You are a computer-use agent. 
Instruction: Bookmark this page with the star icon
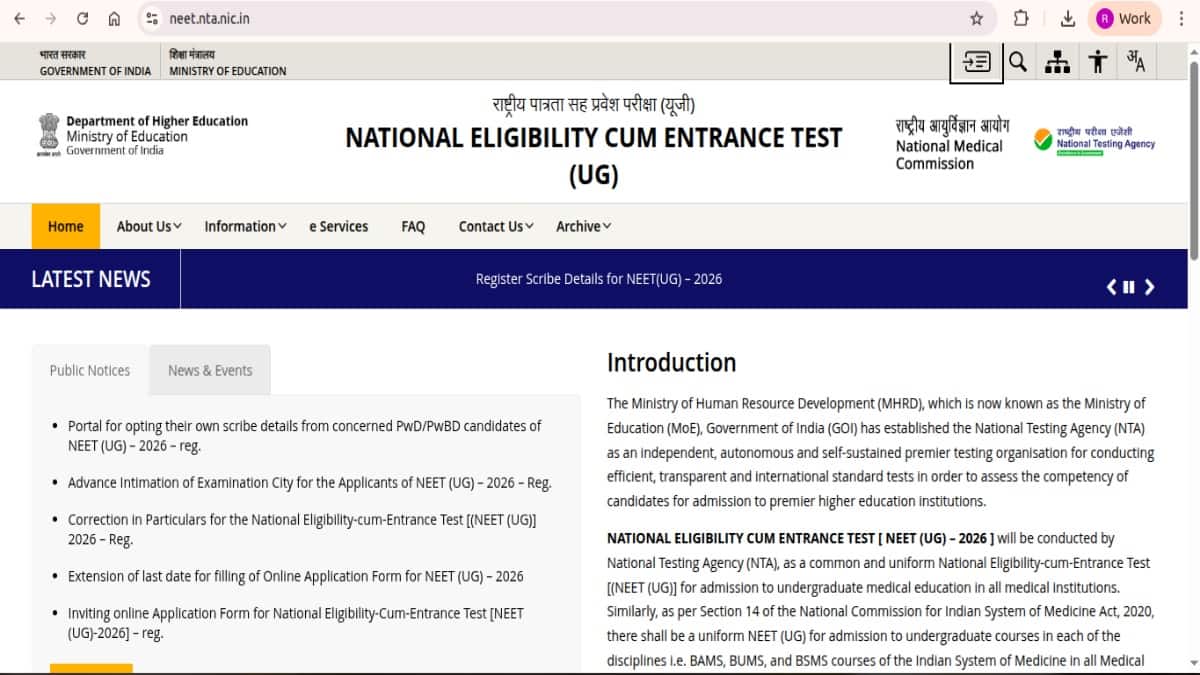(976, 18)
